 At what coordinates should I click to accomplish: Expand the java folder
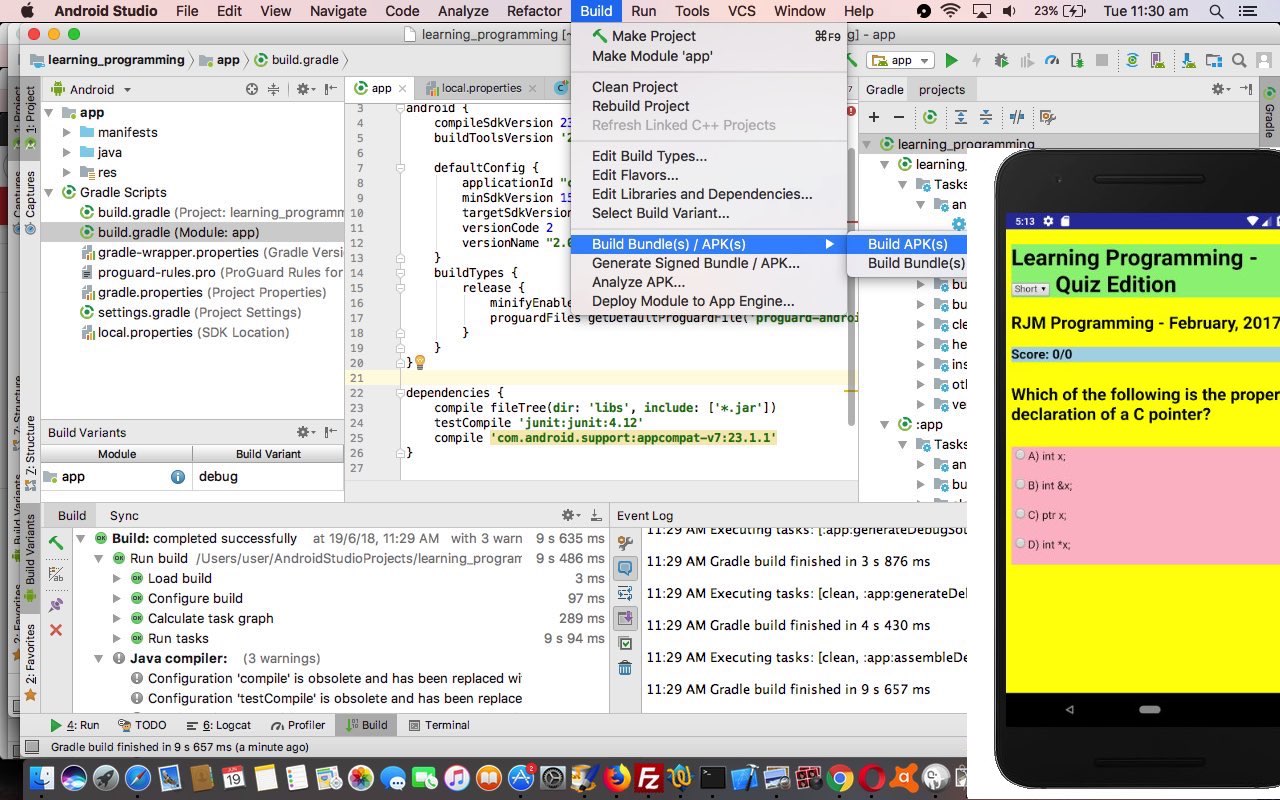(x=67, y=152)
